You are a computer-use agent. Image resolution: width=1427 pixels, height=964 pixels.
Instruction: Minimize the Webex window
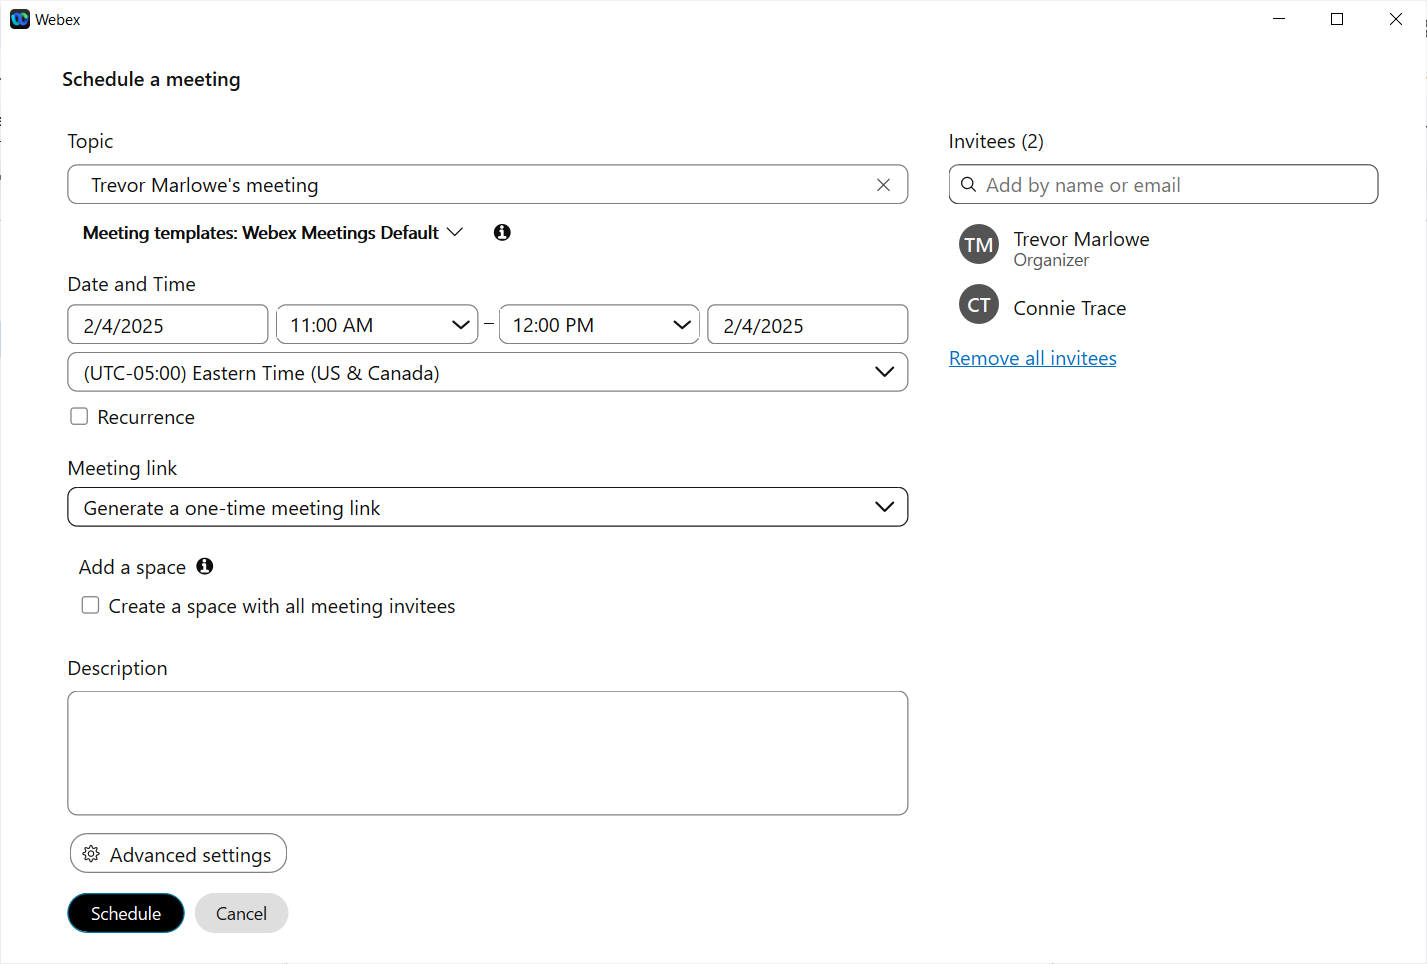(x=1279, y=19)
